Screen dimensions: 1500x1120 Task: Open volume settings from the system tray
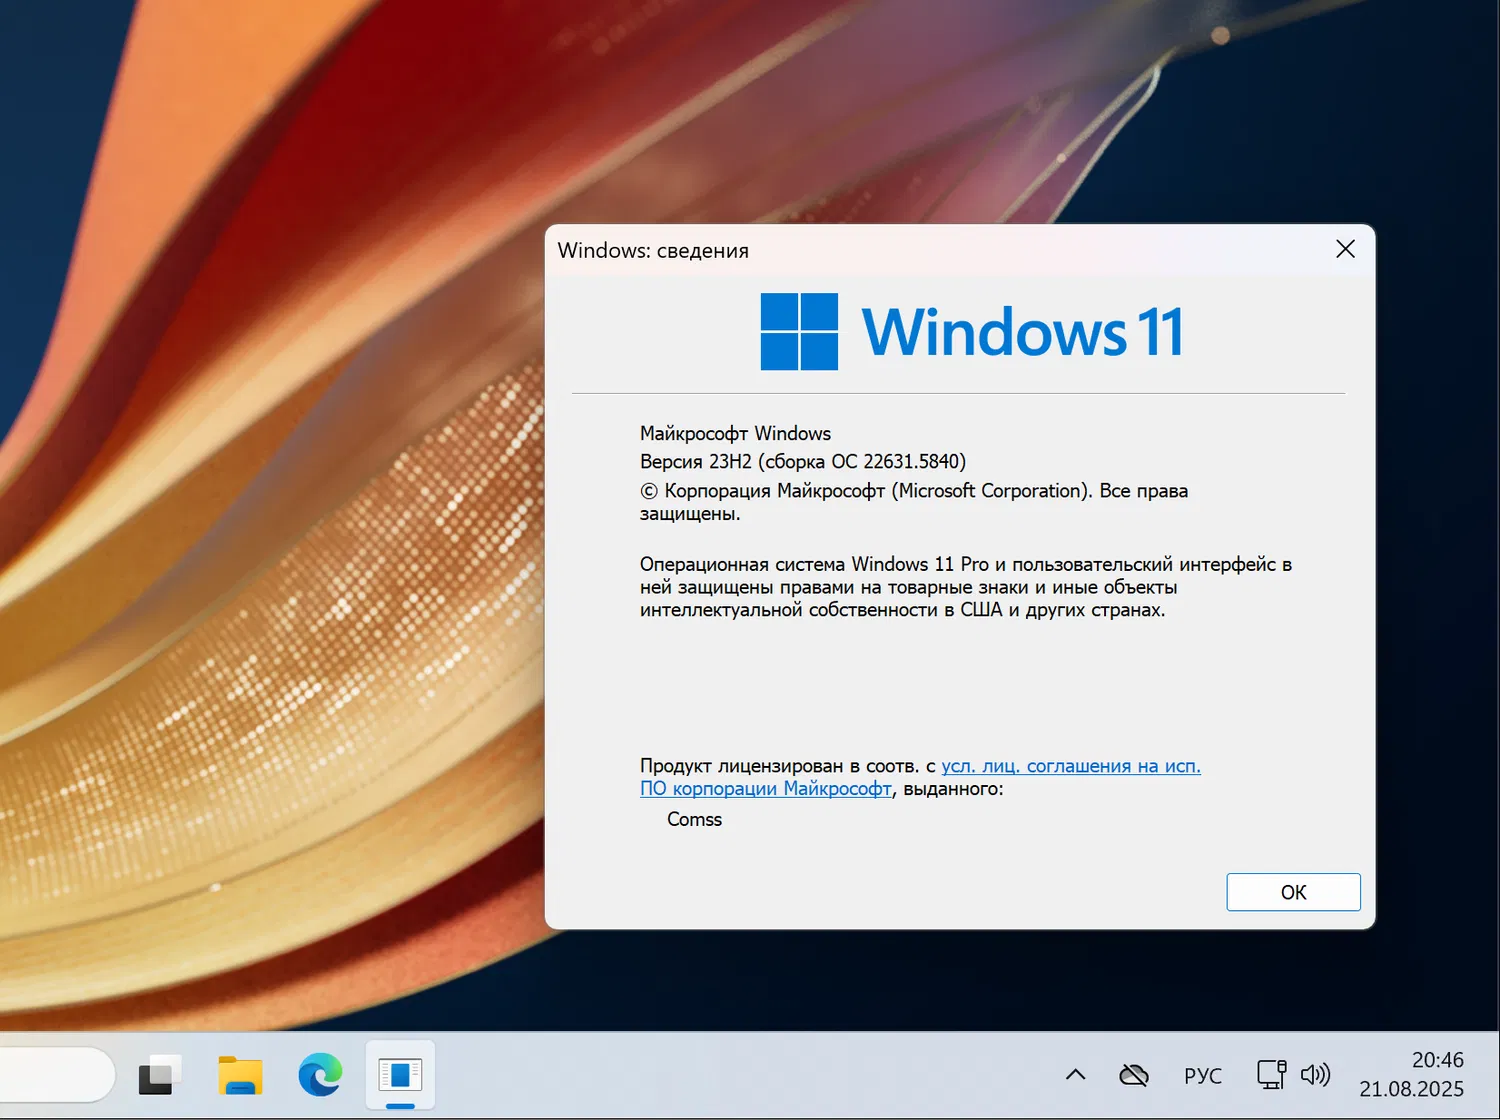click(x=1315, y=1075)
